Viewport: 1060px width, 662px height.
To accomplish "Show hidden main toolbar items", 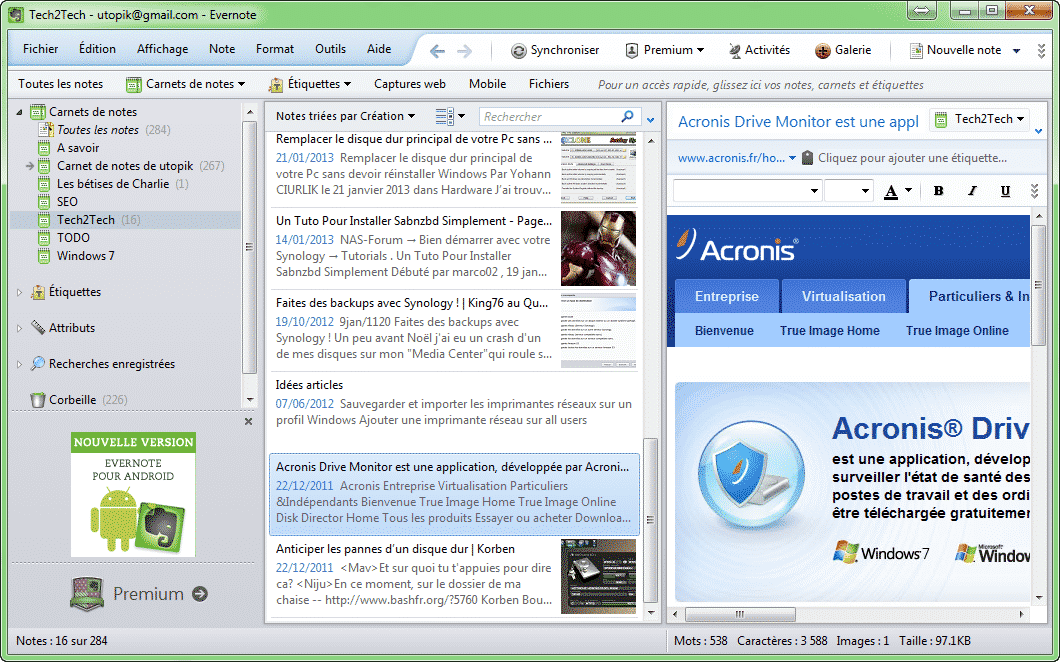I will (1041, 51).
